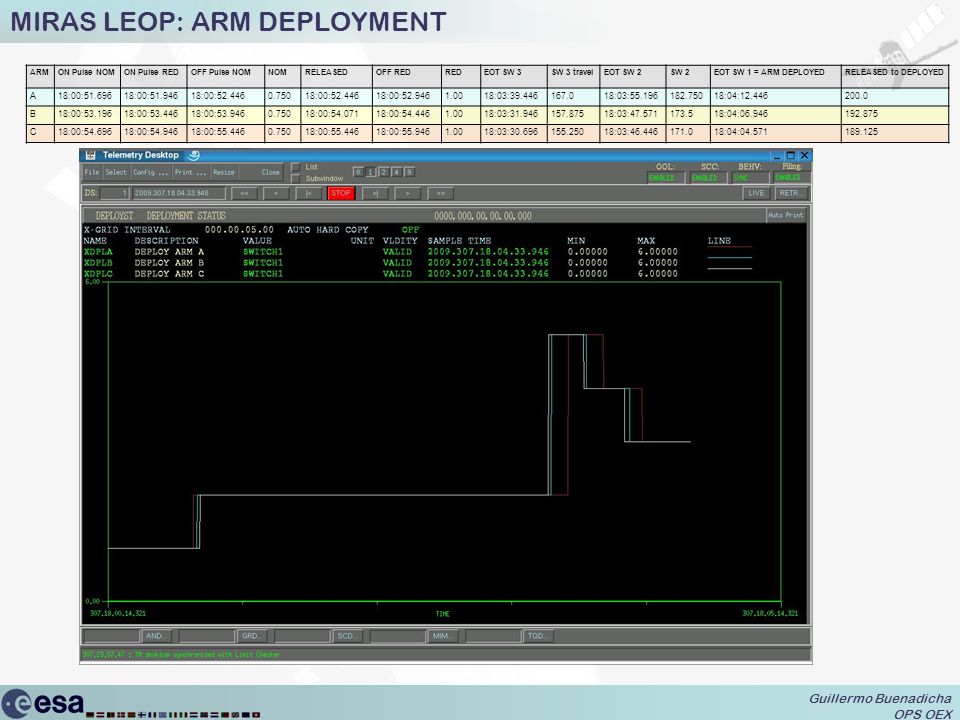960x720 pixels.
Task: Click the GRD... button
Action: point(253,636)
